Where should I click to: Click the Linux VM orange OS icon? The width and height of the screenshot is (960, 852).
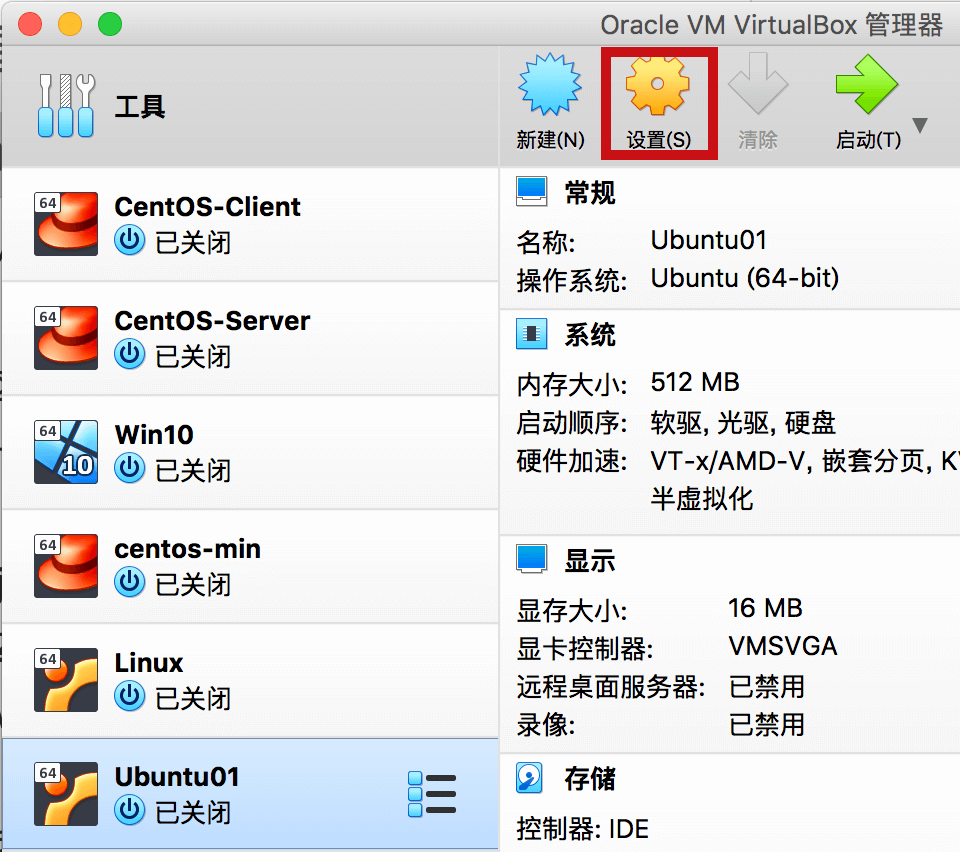(66, 679)
